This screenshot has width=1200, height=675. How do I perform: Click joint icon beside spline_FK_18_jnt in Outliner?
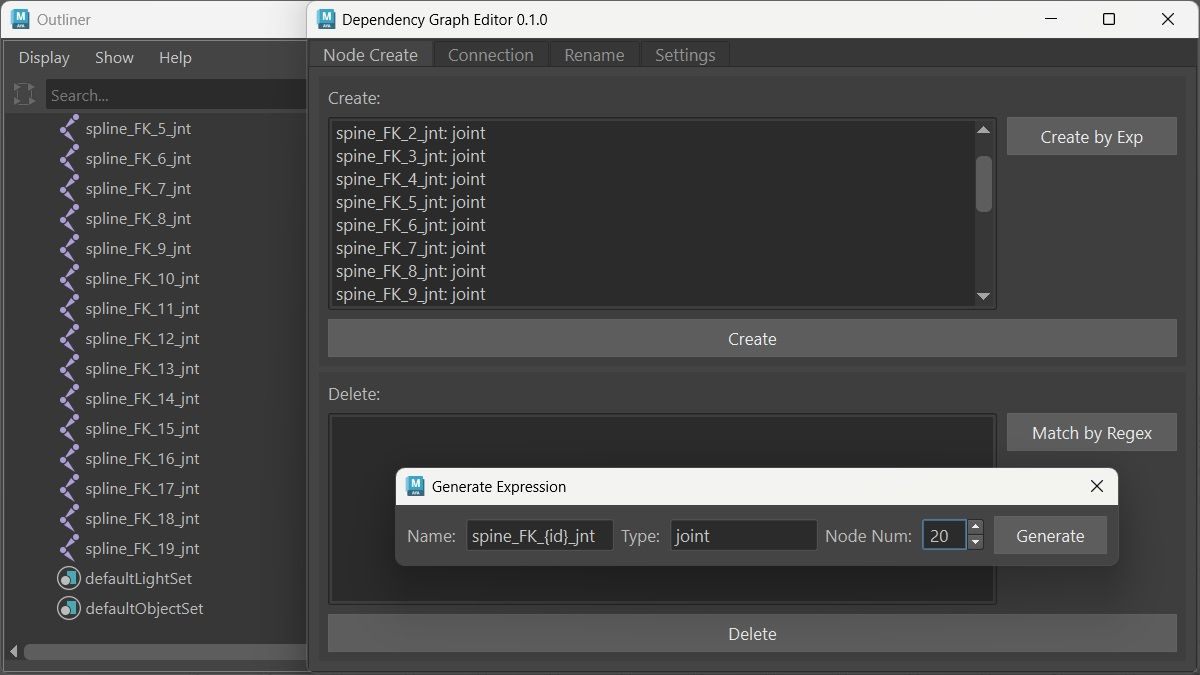pos(69,518)
